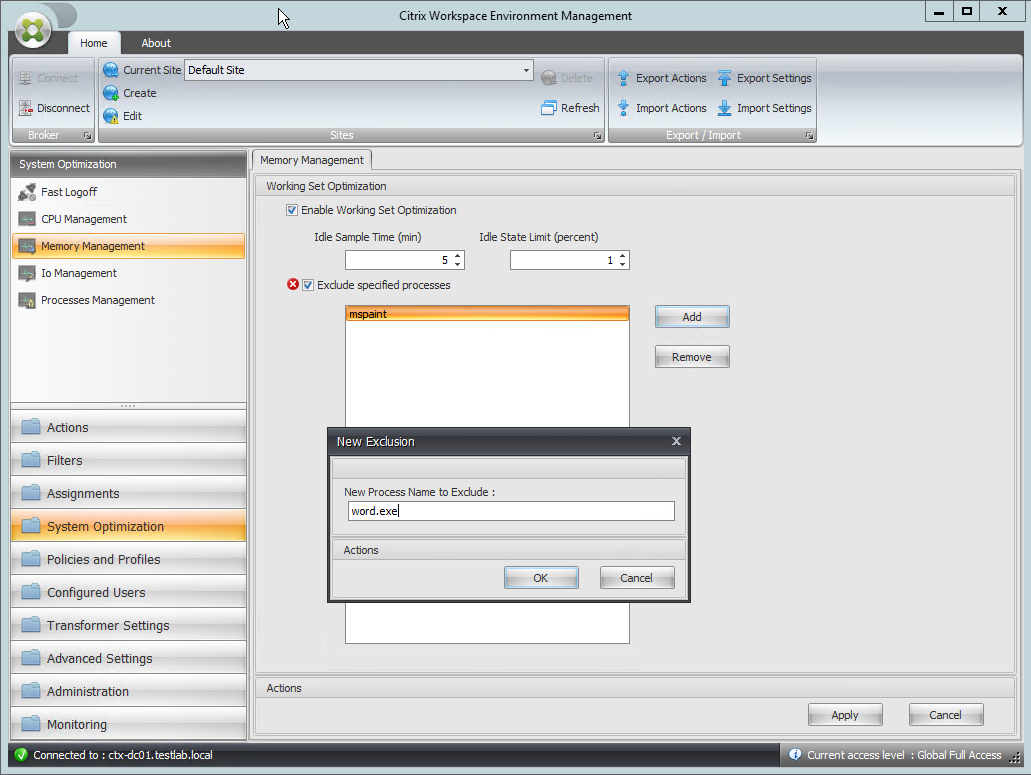Click the New Process Name input field
The height and width of the screenshot is (775, 1031).
(x=511, y=511)
